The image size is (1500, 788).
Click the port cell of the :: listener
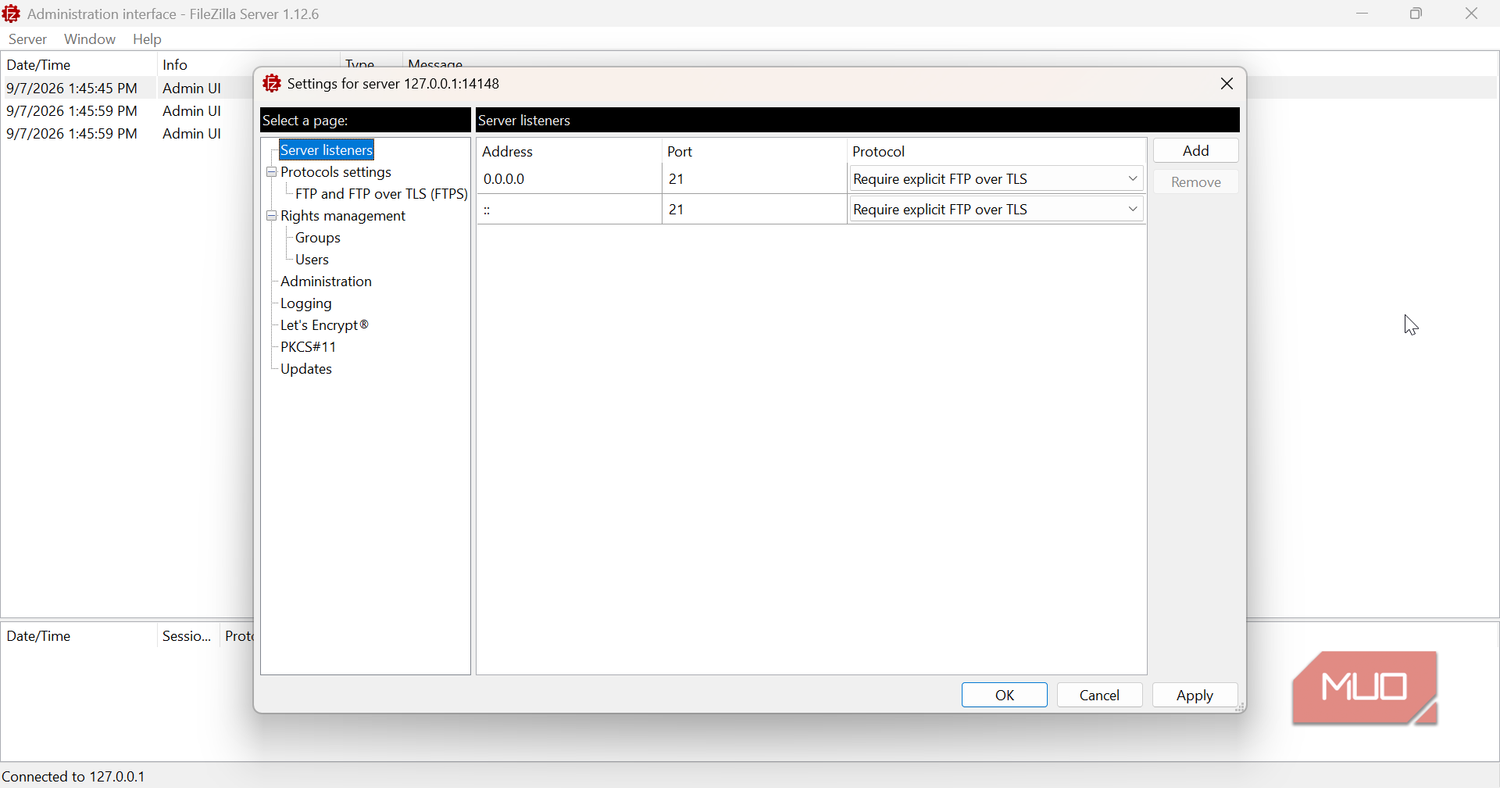[755, 210]
